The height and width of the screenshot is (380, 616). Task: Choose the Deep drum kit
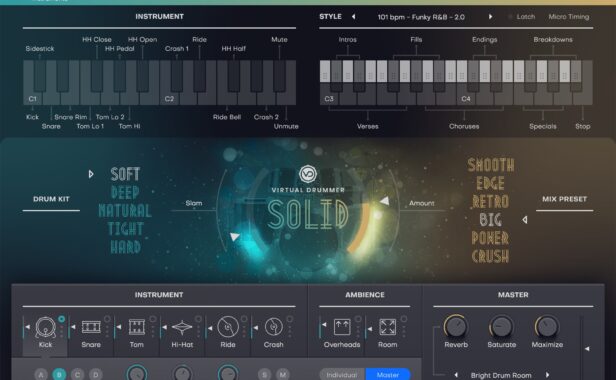(x=125, y=193)
